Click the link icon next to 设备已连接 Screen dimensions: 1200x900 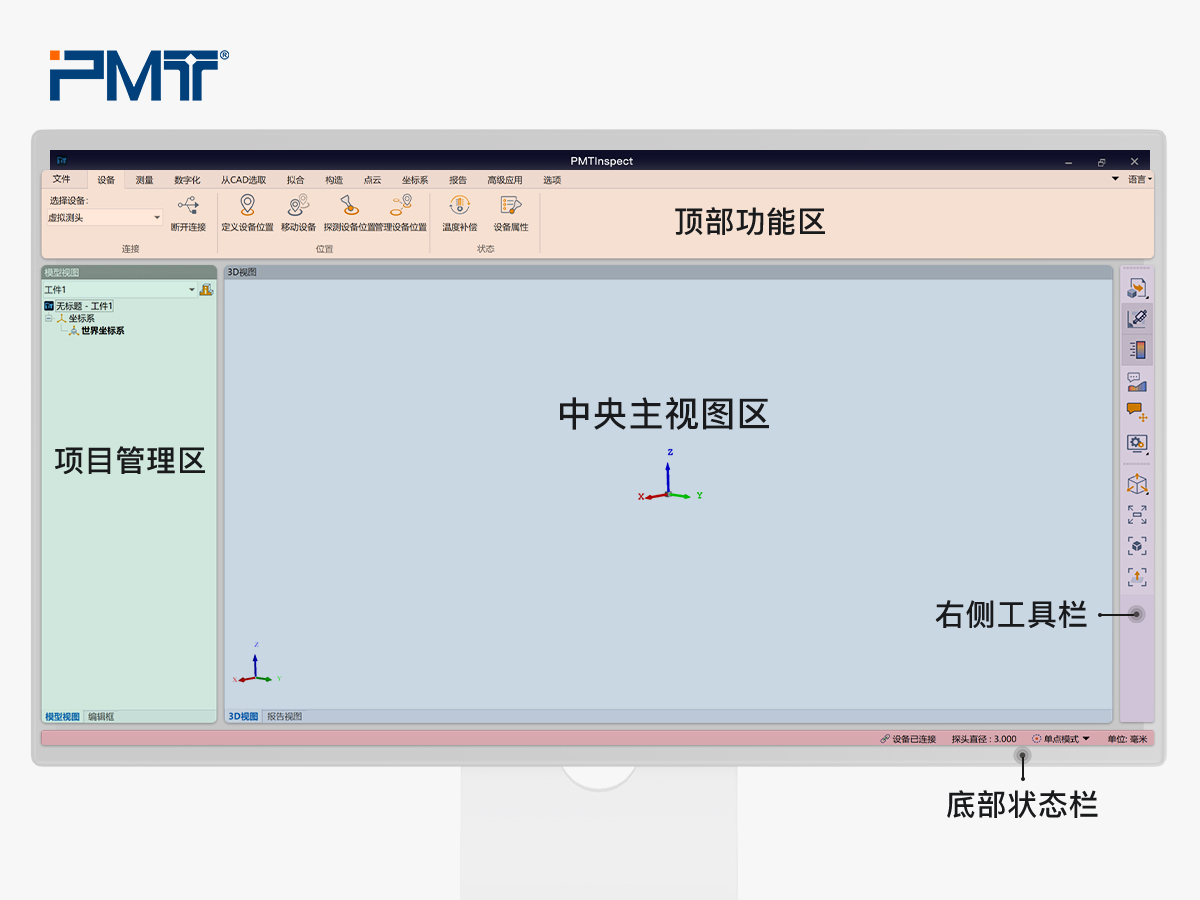(x=885, y=739)
